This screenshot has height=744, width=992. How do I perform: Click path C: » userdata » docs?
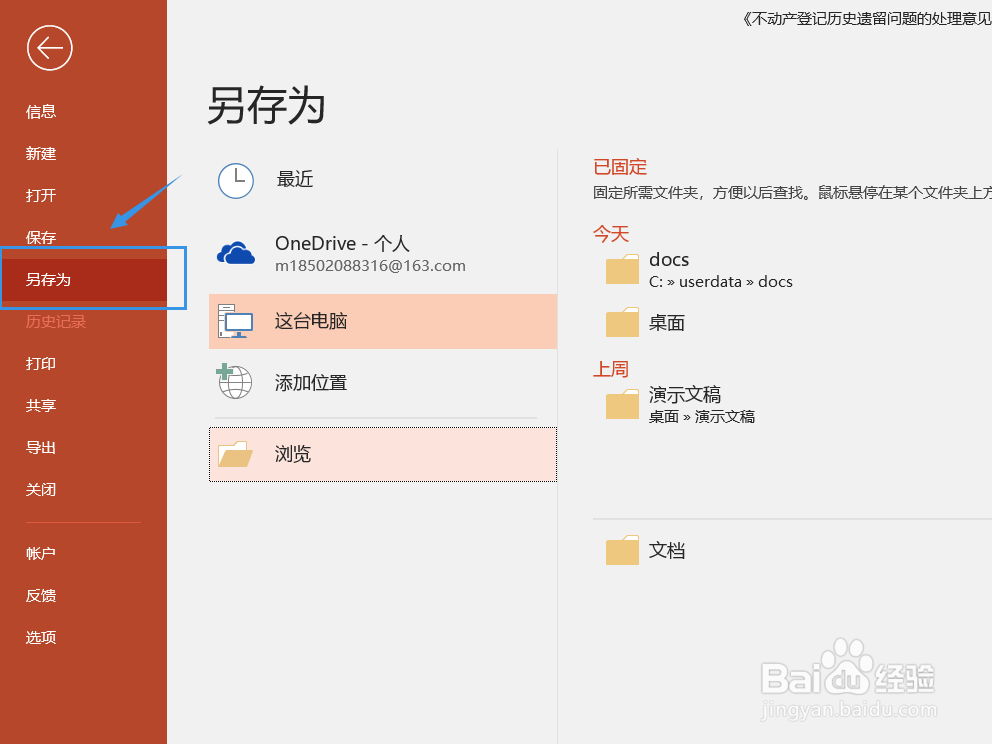click(x=721, y=282)
